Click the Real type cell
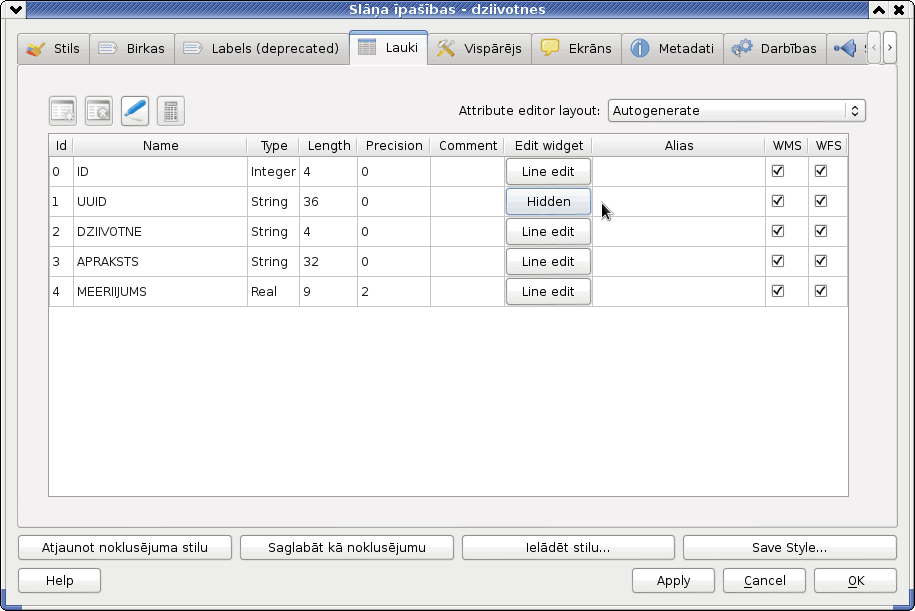The height and width of the screenshot is (611, 915). coord(273,292)
